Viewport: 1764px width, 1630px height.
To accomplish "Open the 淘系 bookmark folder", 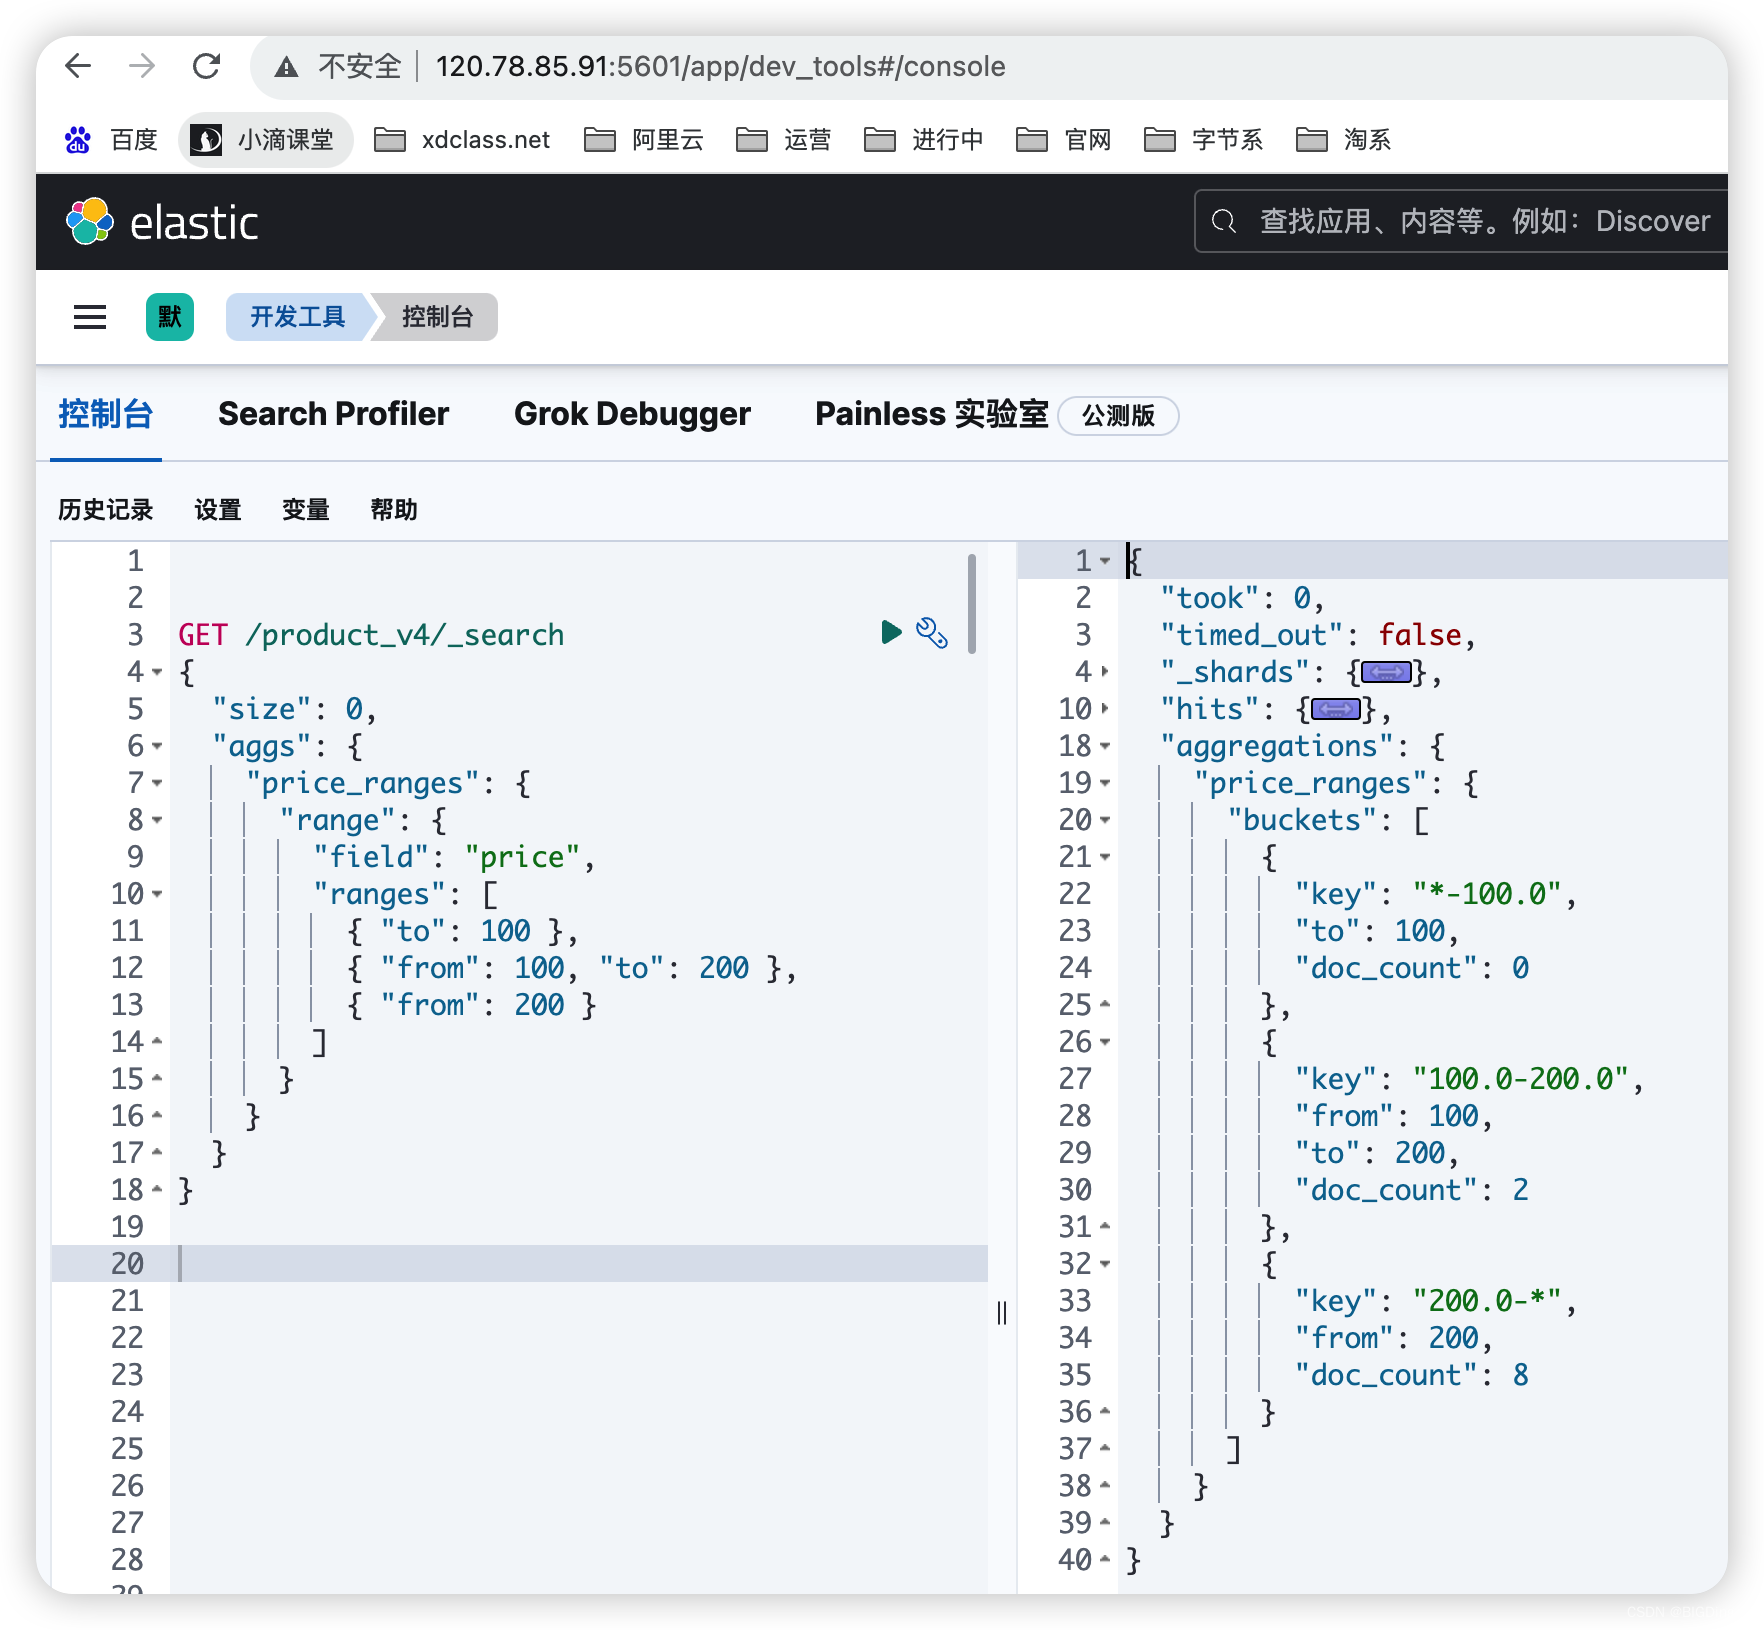I will tap(1343, 140).
